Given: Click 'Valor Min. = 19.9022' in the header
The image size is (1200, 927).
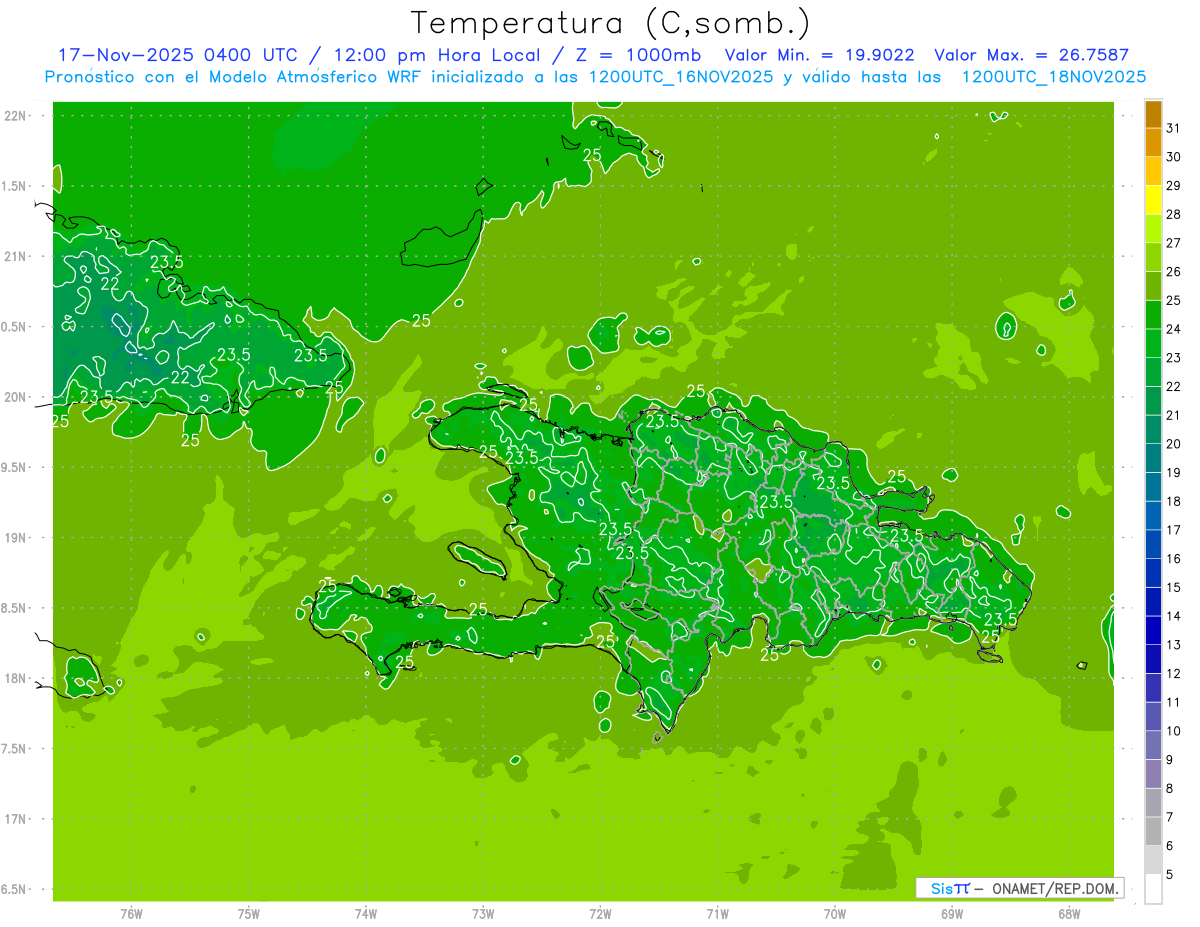Looking at the screenshot, I should [x=822, y=55].
